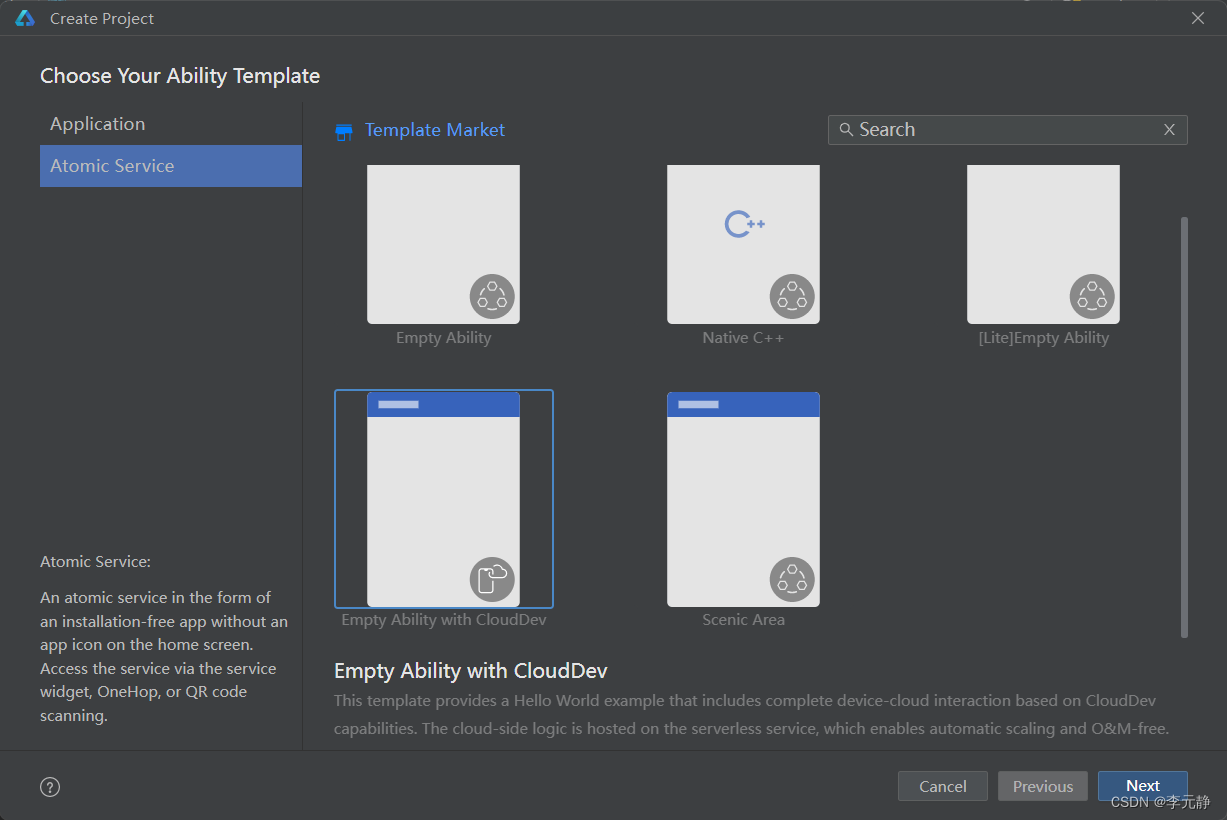Choose the Empty Ability with CloudDev thumbnail
1227x820 pixels.
(x=443, y=499)
